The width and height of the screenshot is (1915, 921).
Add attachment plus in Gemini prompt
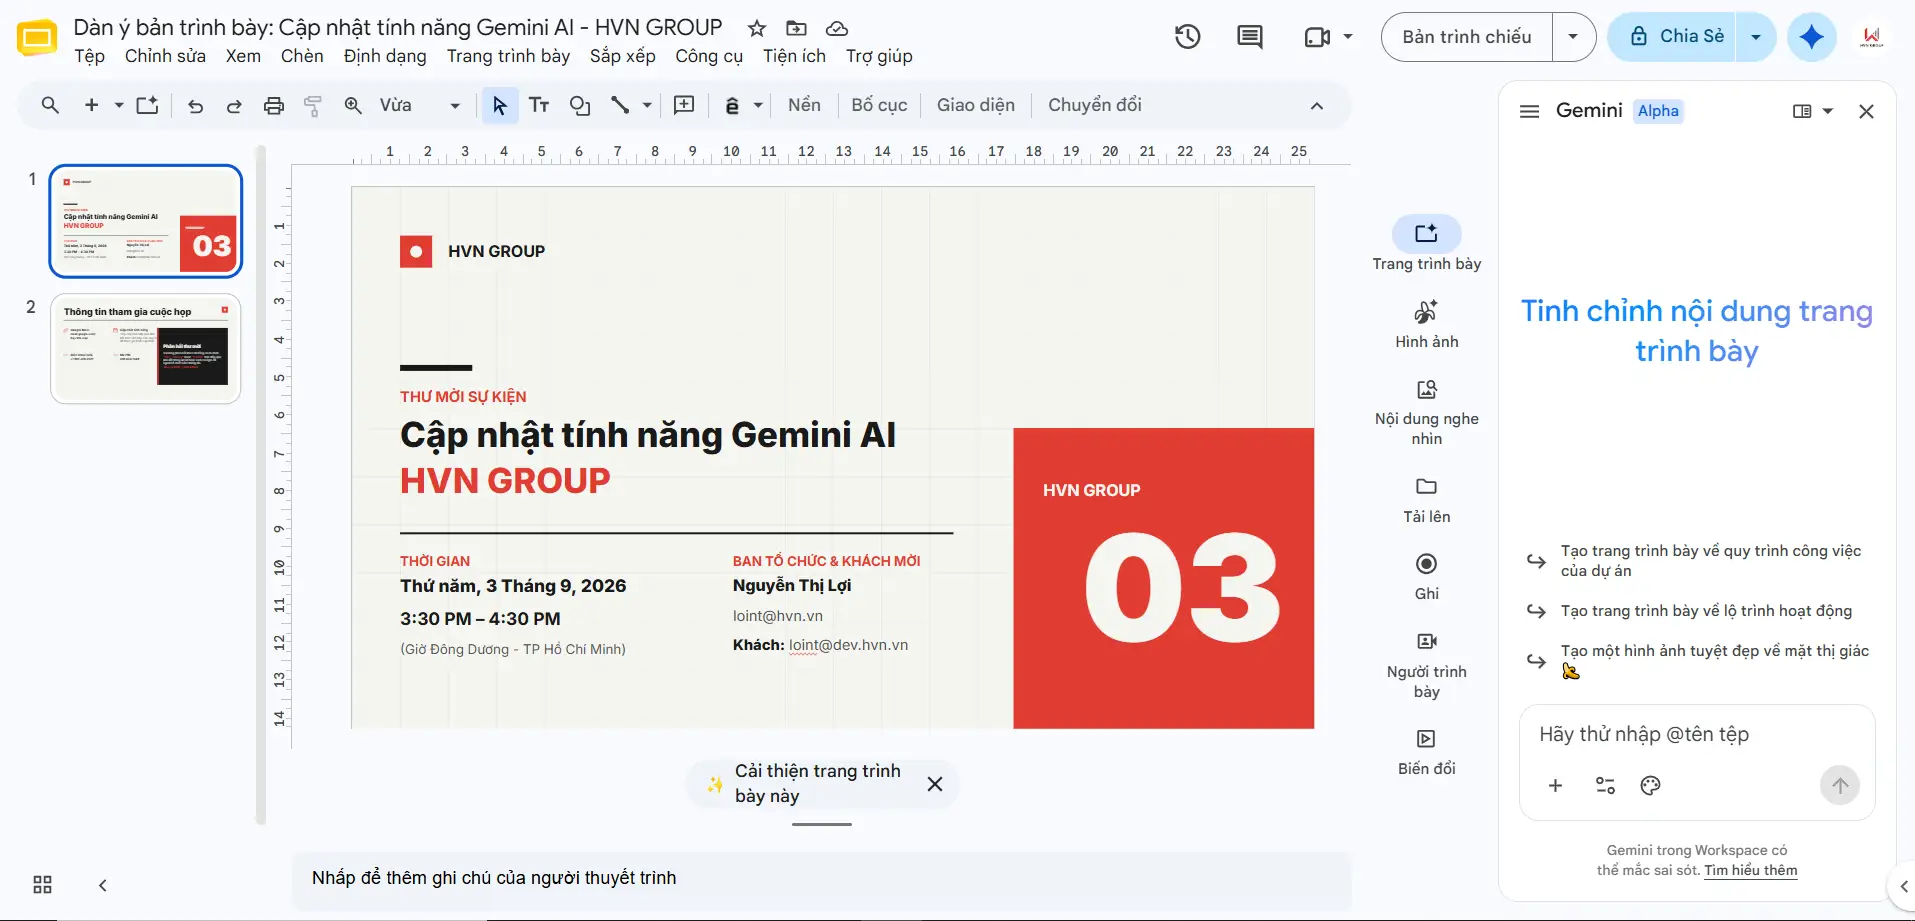1555,785
